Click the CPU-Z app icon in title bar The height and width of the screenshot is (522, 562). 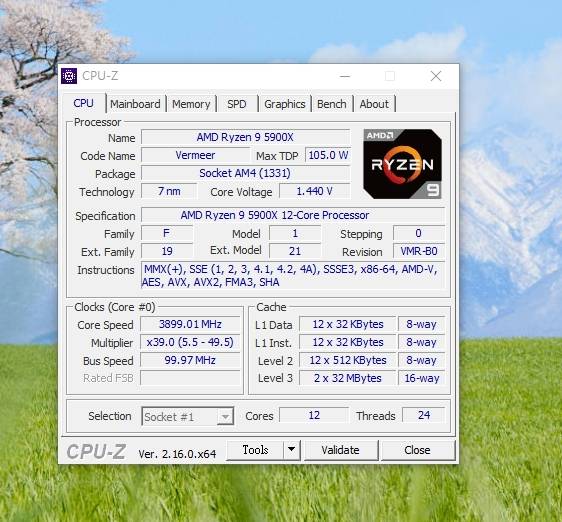coord(69,76)
